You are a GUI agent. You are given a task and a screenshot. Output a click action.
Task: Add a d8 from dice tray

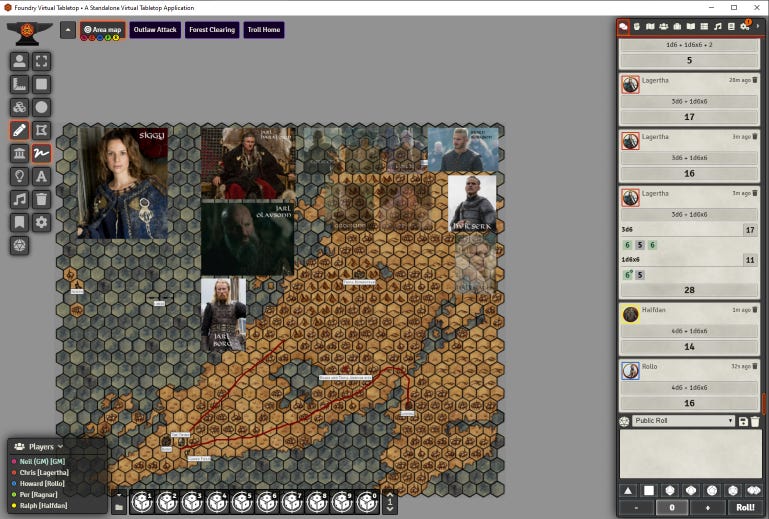click(x=670, y=490)
